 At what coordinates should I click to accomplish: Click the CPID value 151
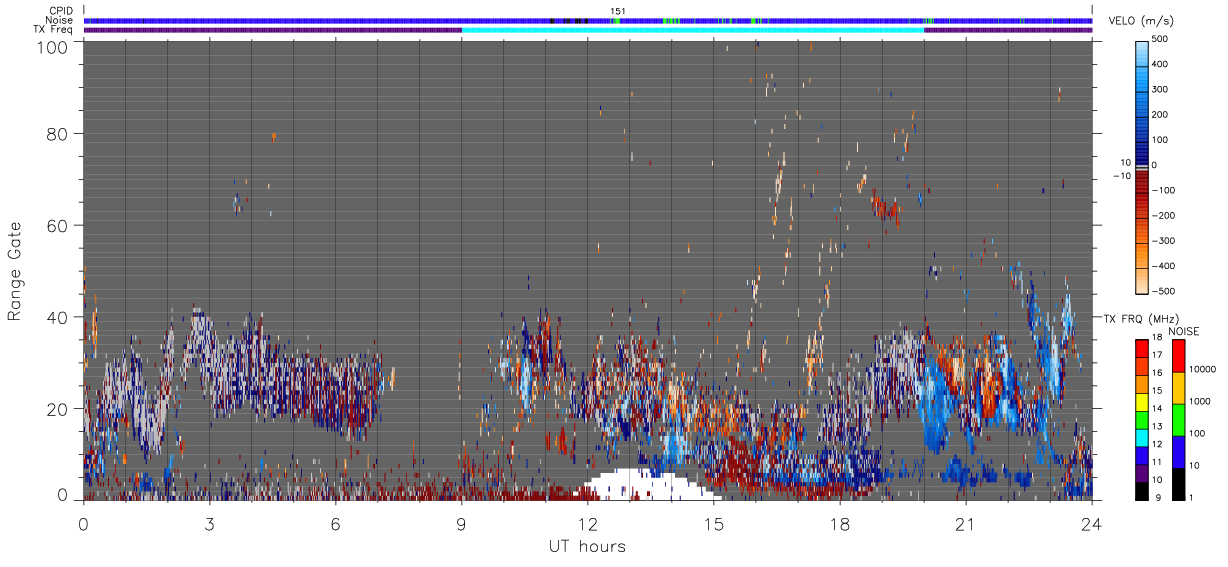pos(618,11)
